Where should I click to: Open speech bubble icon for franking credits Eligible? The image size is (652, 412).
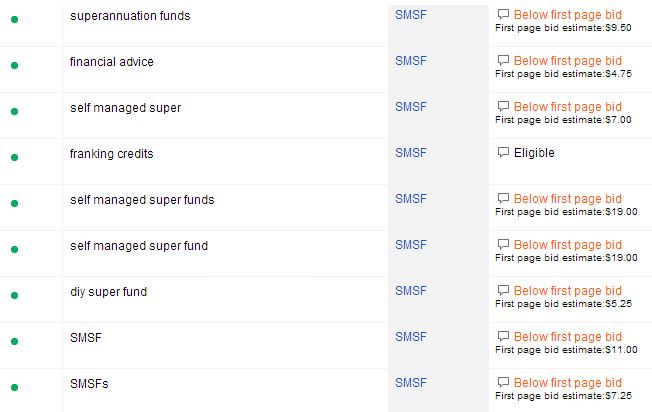coord(503,153)
